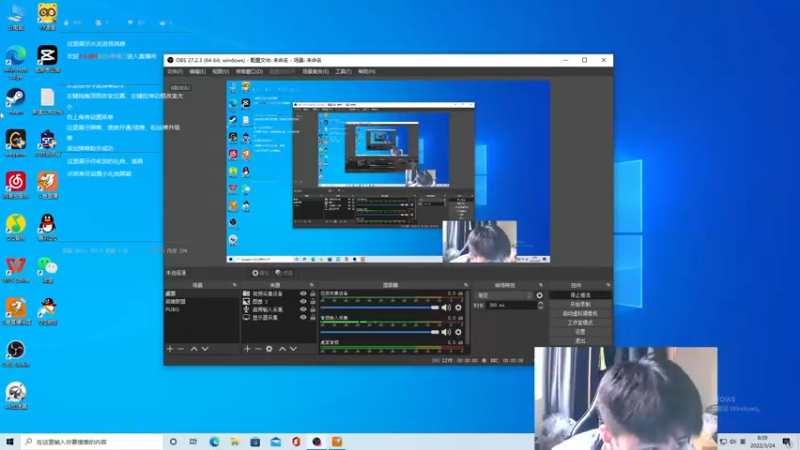This screenshot has width=800, height=450.
Task: Toggle visibility of 图像 2 source
Action: [x=303, y=302]
